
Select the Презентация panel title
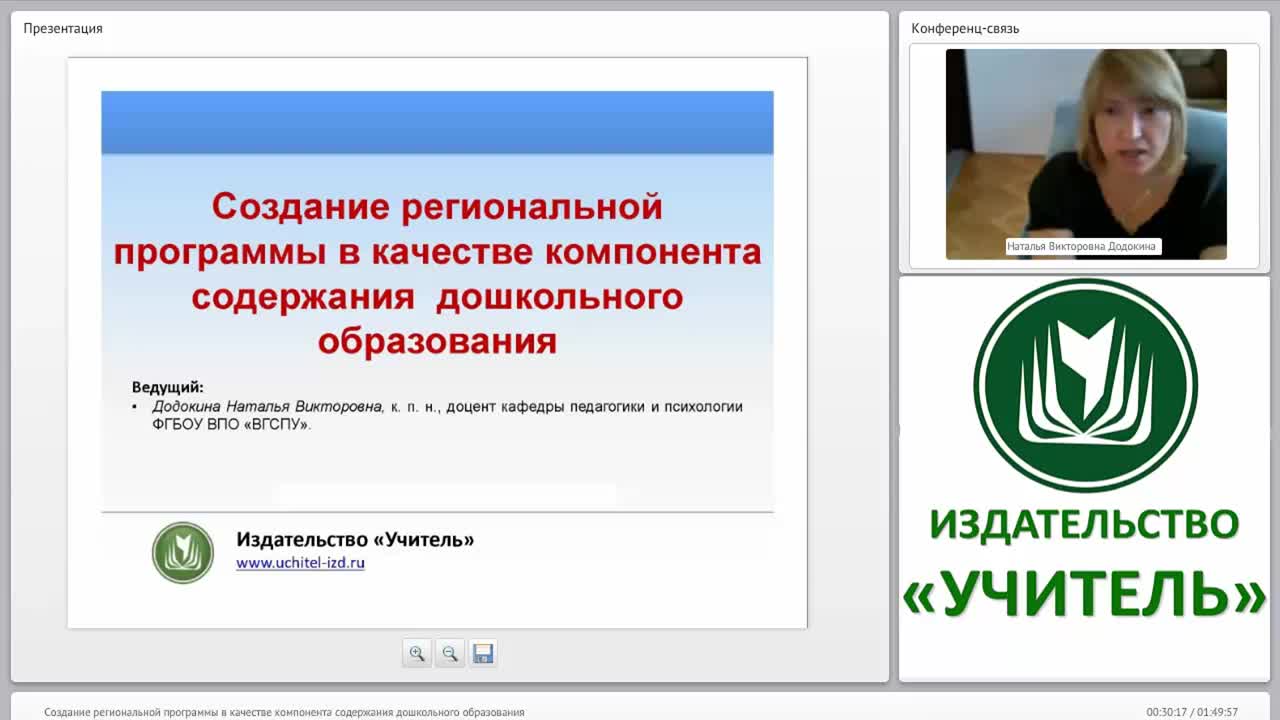coord(63,28)
